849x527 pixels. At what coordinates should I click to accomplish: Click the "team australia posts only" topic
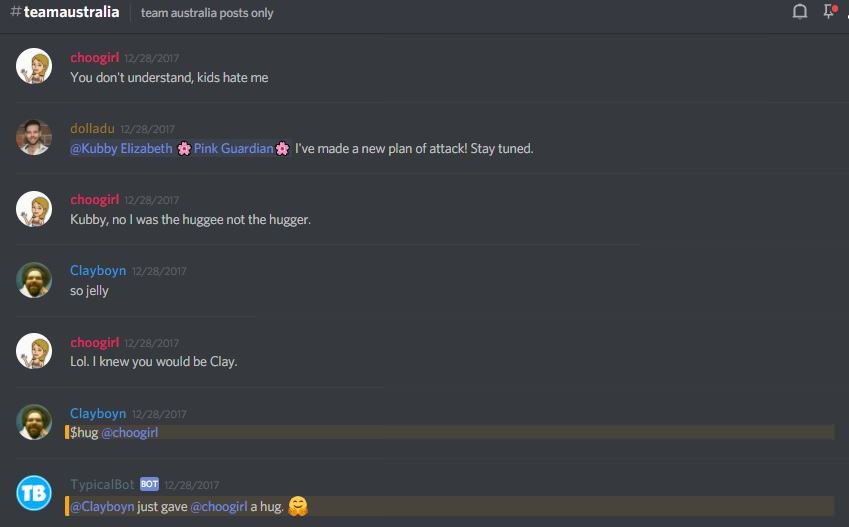point(207,12)
